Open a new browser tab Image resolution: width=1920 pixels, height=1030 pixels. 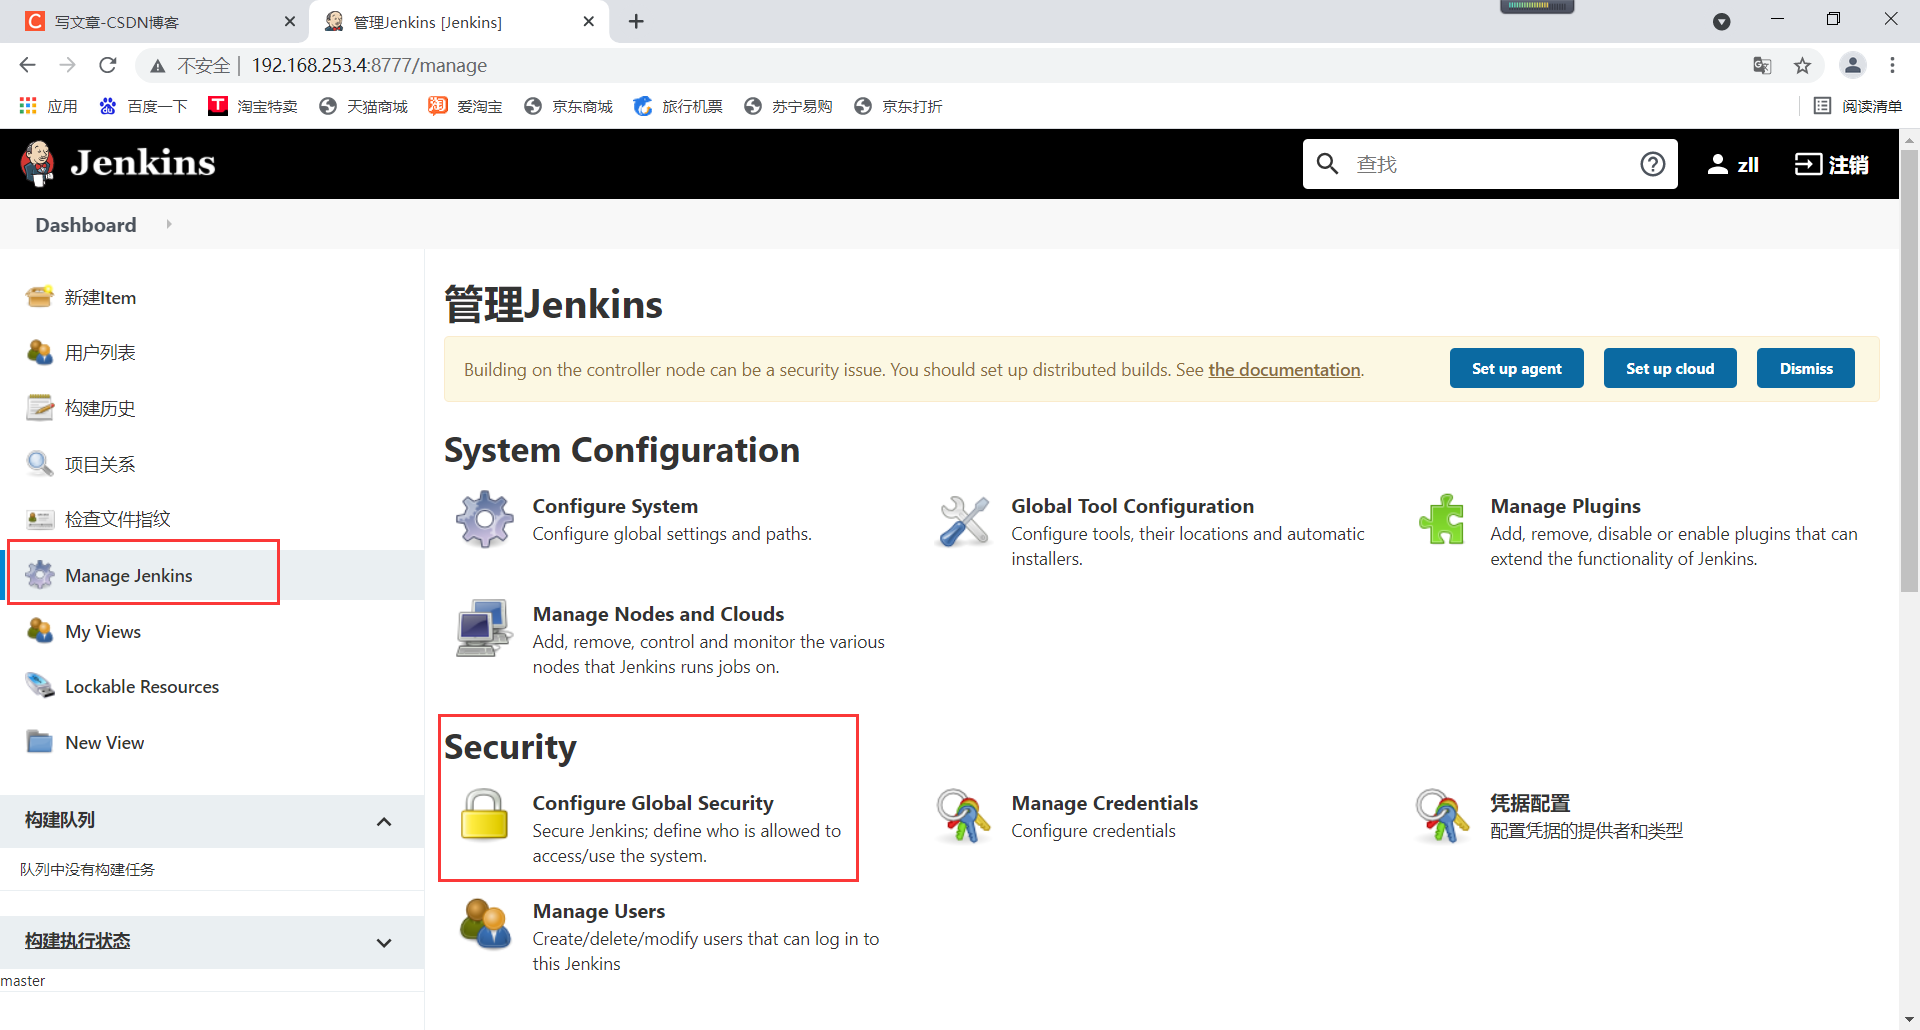click(636, 21)
